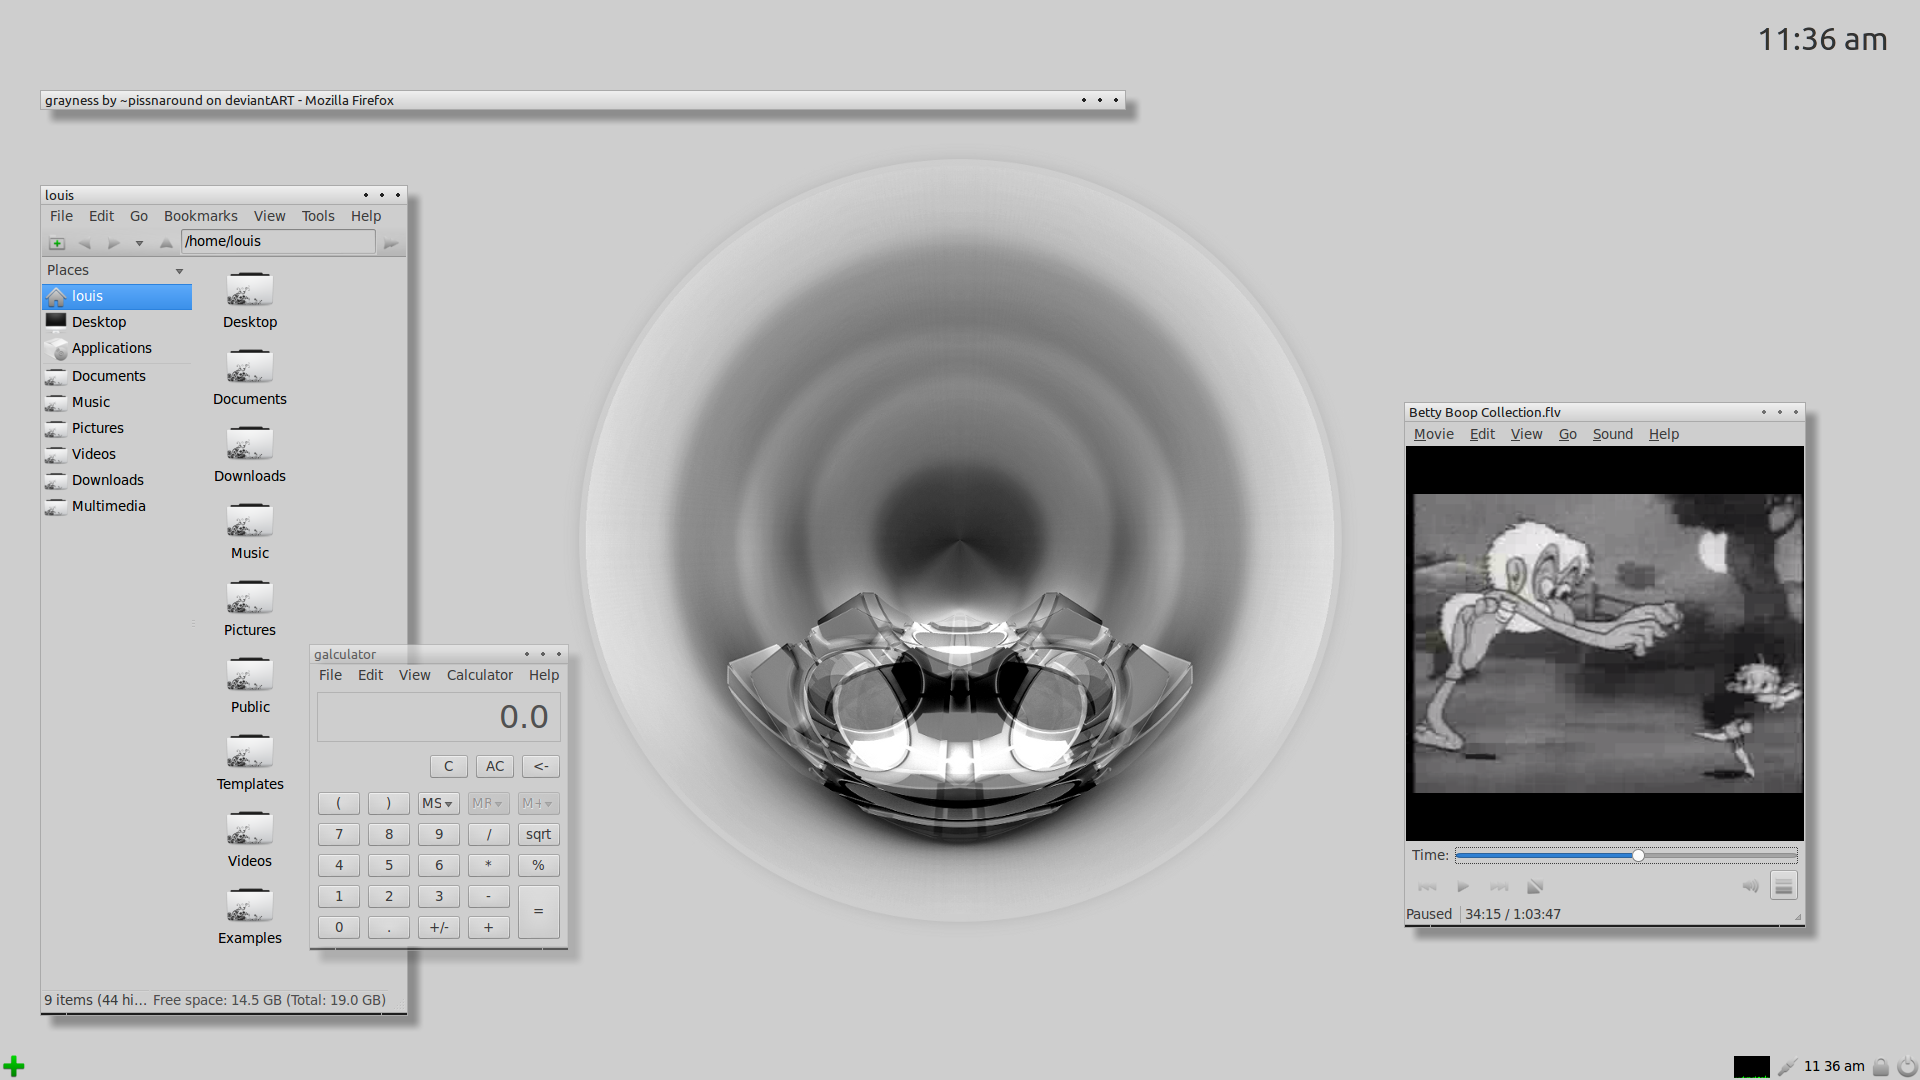Click the AC all-clear button in galculator

[495, 766]
